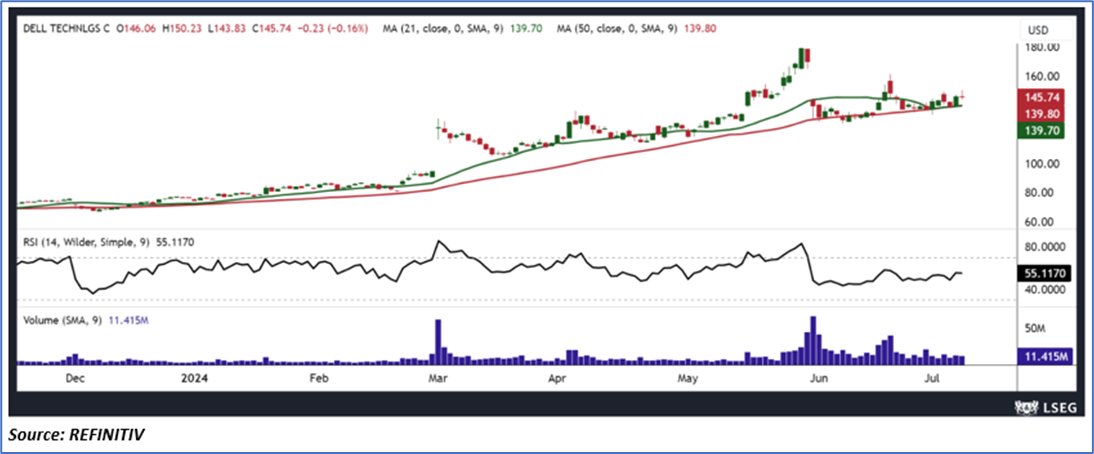Screen dimensions: 1094x454
Task: Click the tall green candle near 180 peak
Action: [802, 59]
